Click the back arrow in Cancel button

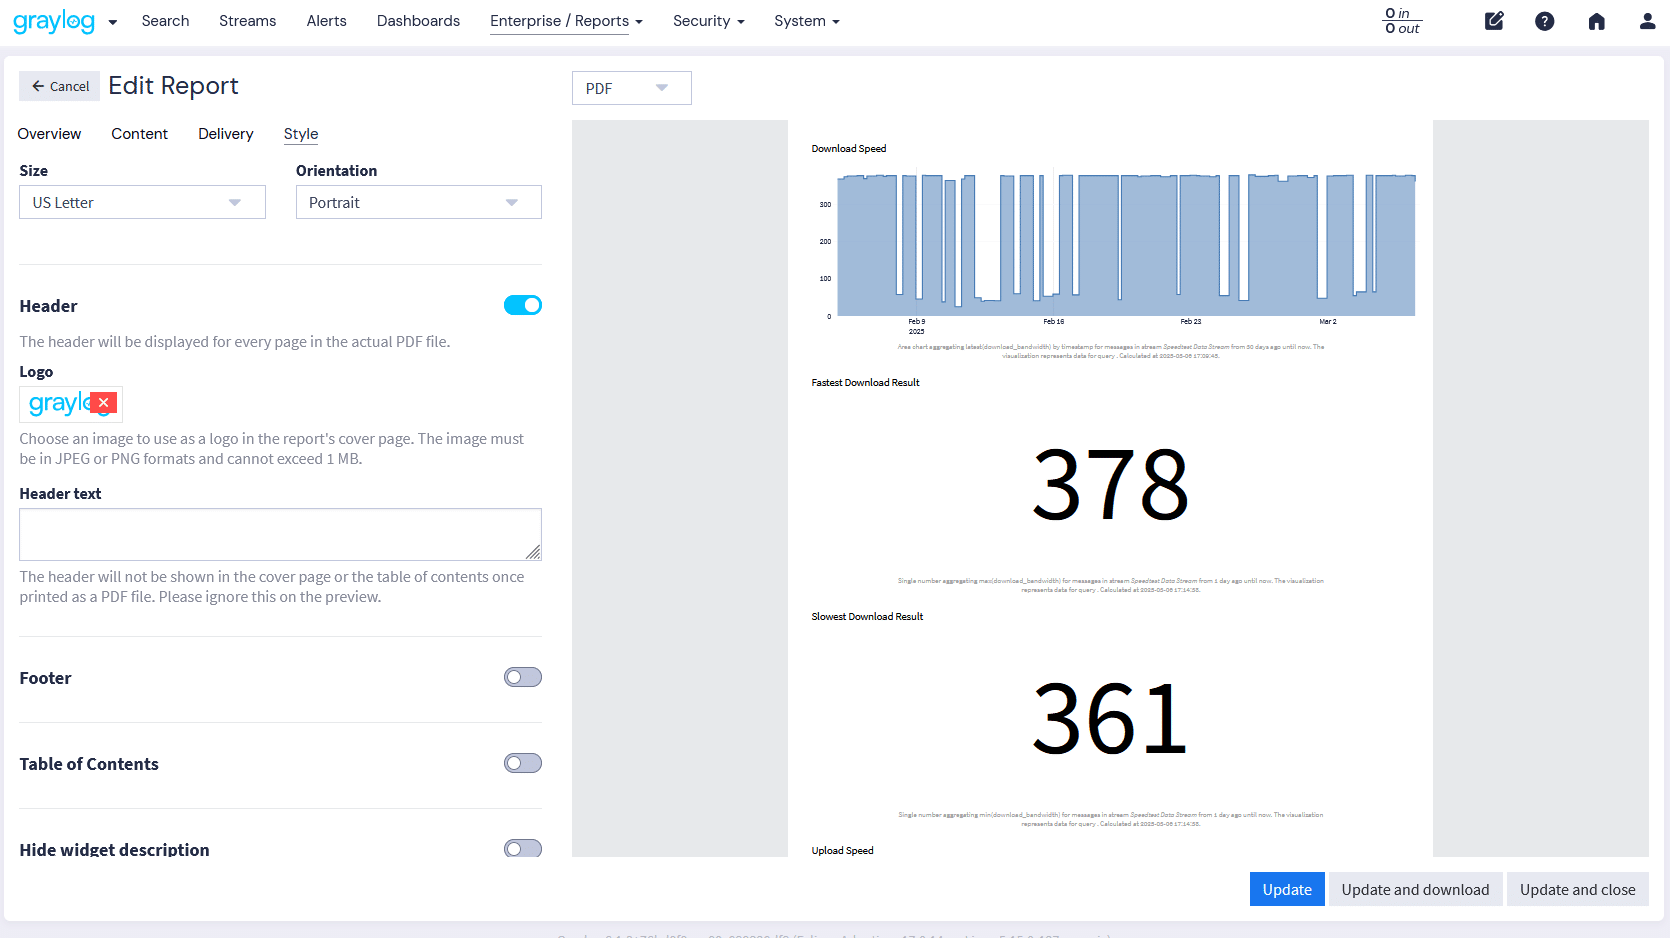click(x=38, y=86)
